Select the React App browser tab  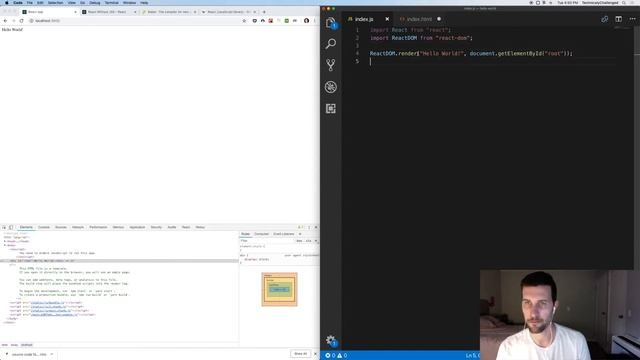coord(49,12)
